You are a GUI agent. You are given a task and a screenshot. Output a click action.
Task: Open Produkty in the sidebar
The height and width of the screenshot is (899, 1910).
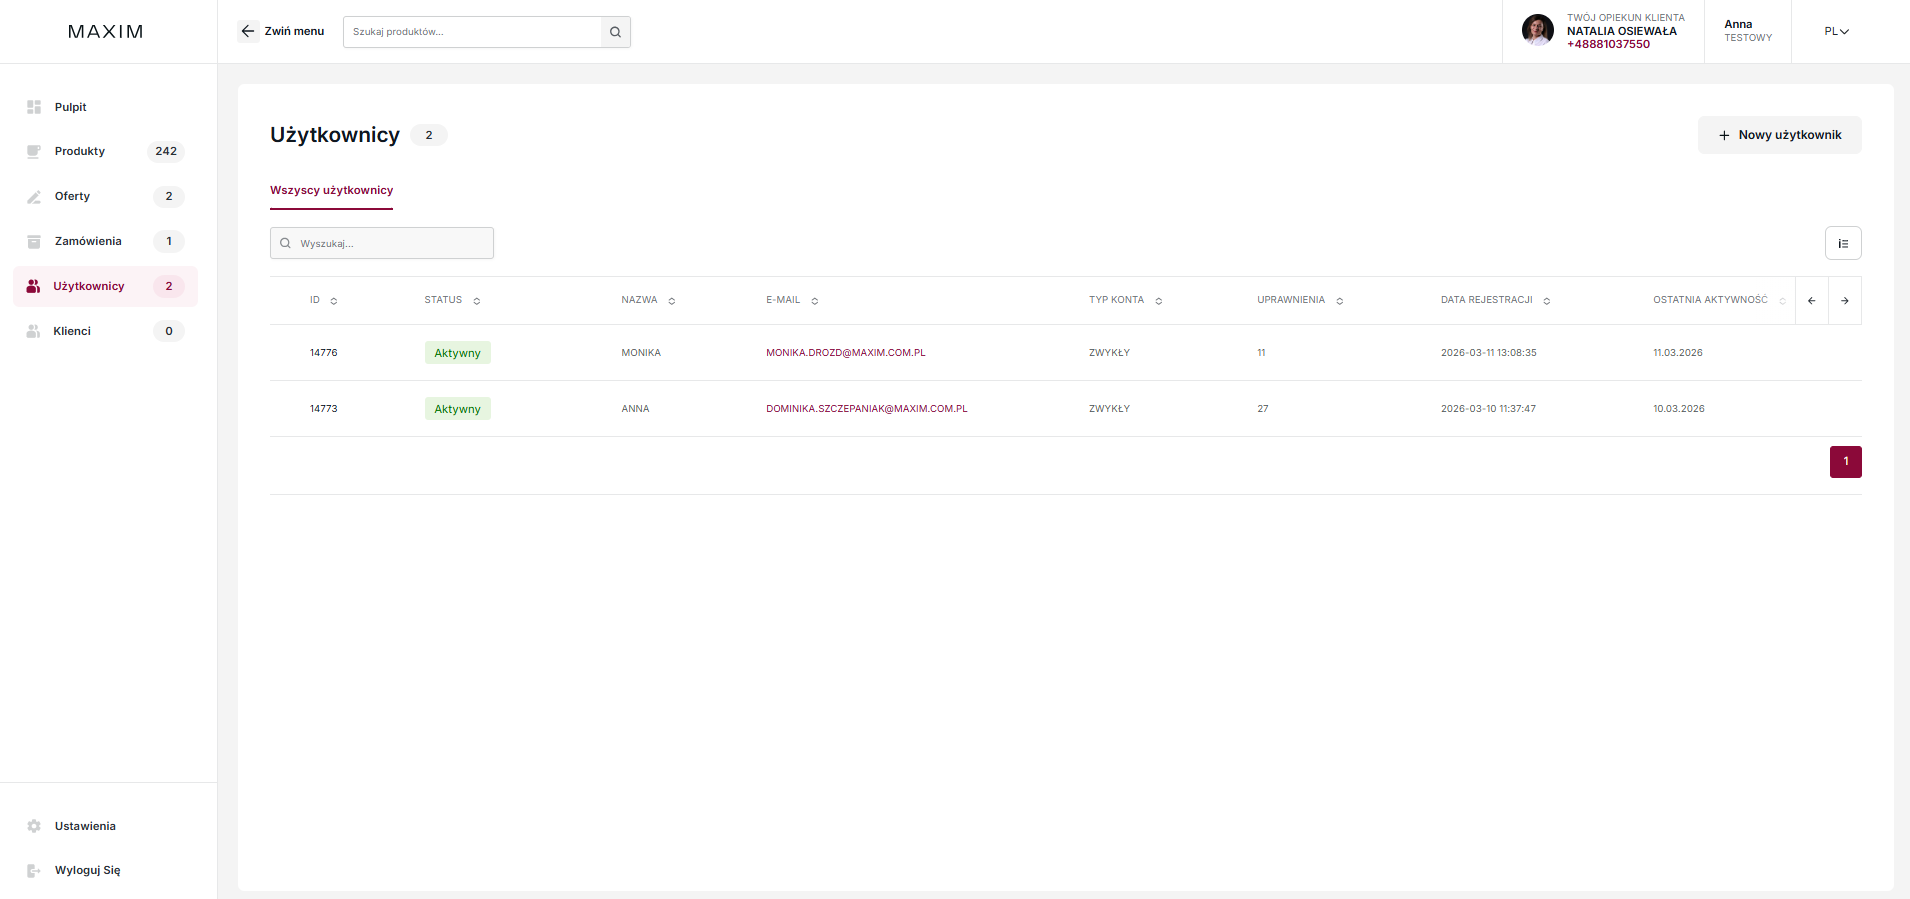80,151
